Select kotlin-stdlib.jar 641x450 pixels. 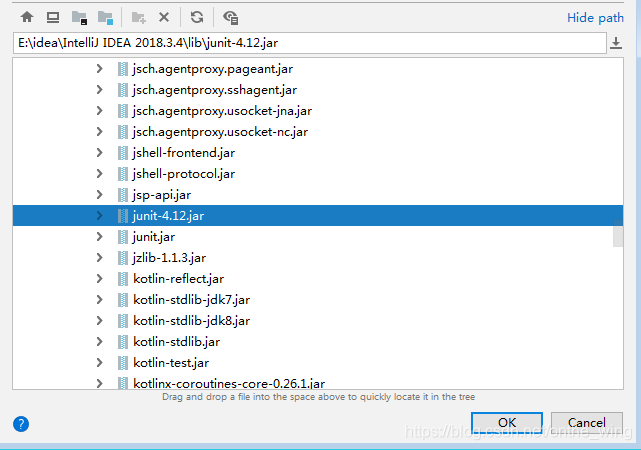[177, 342]
